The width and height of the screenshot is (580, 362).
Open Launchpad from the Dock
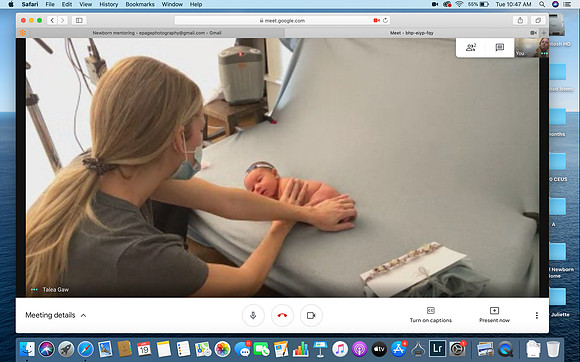pos(66,349)
